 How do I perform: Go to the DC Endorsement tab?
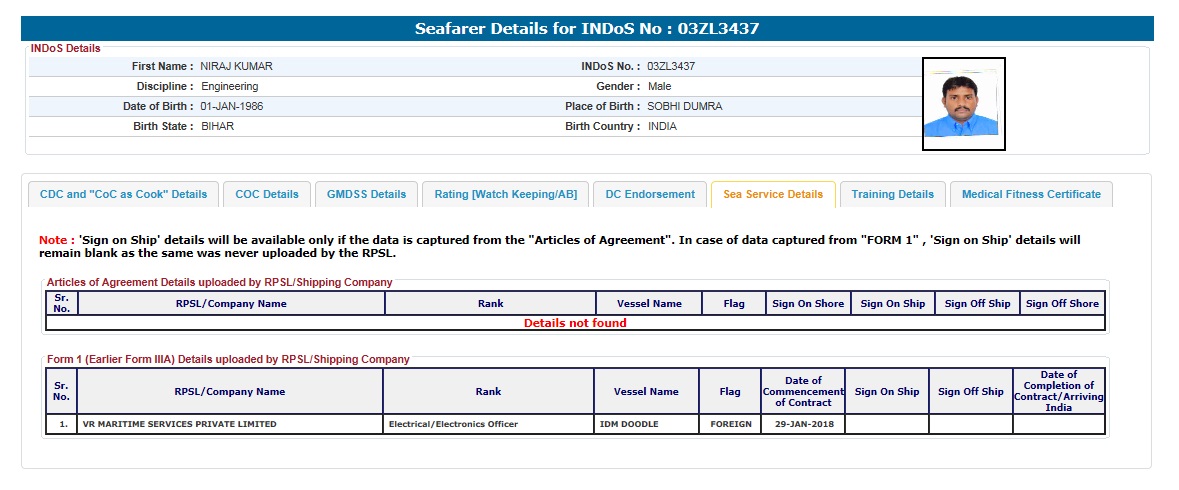[650, 194]
